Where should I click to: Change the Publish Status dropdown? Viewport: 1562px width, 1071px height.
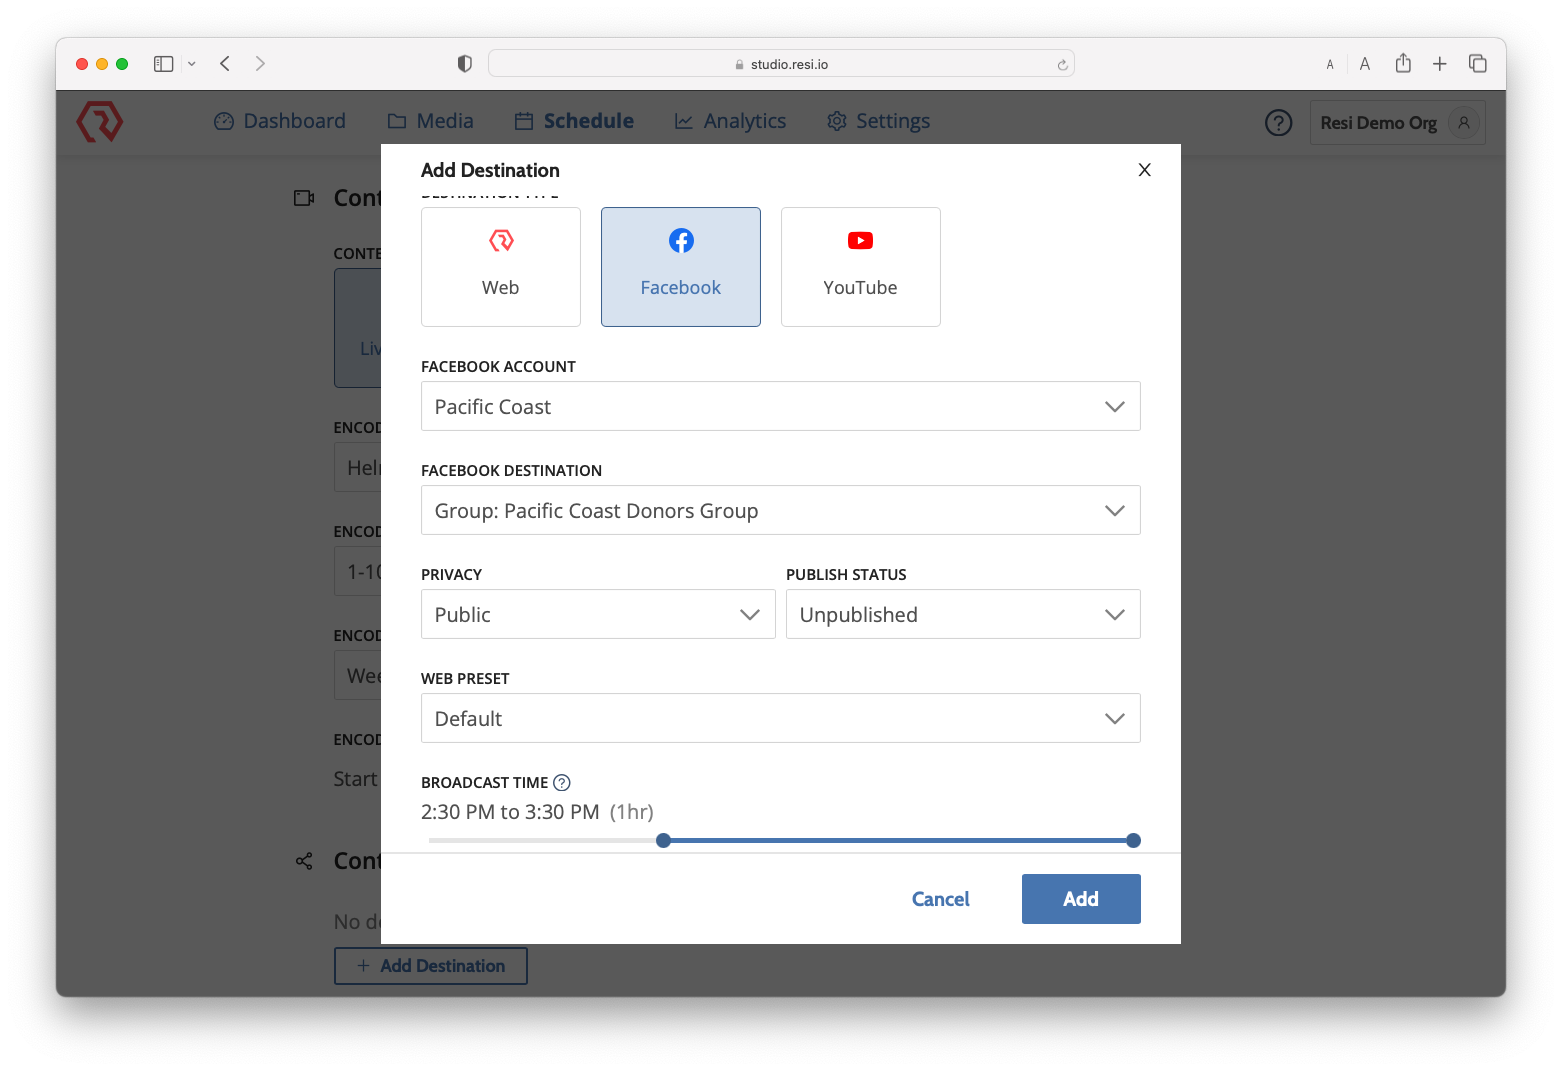coord(962,614)
